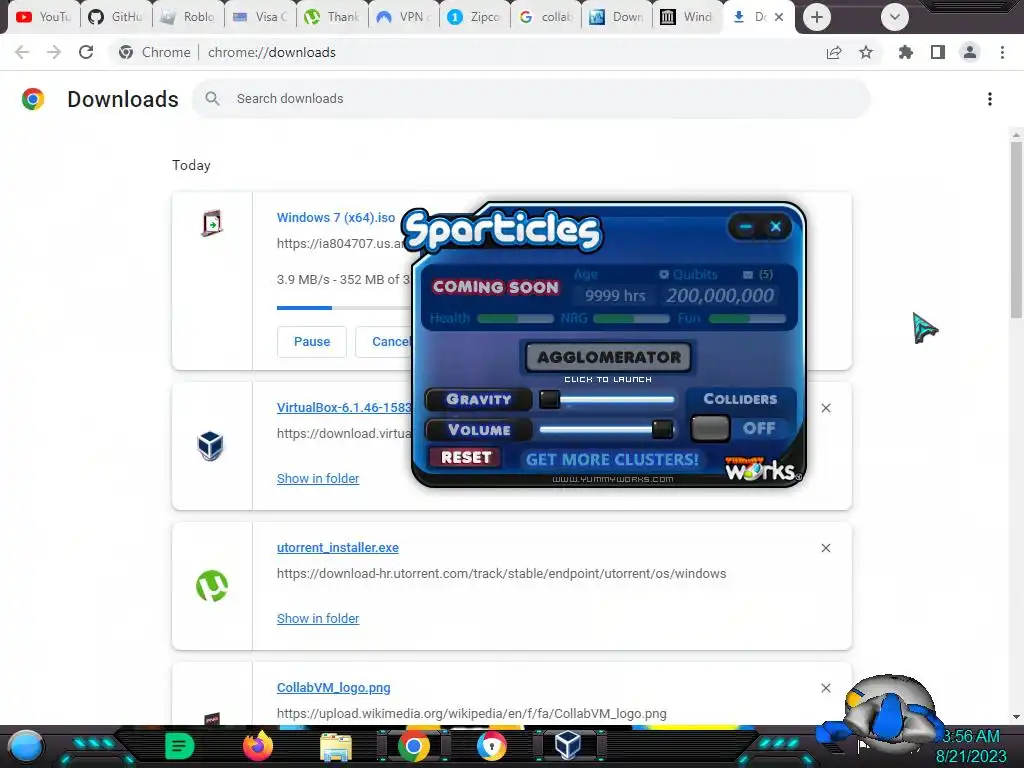Open the Zipco tab
The width and height of the screenshot is (1024, 768).
click(475, 17)
